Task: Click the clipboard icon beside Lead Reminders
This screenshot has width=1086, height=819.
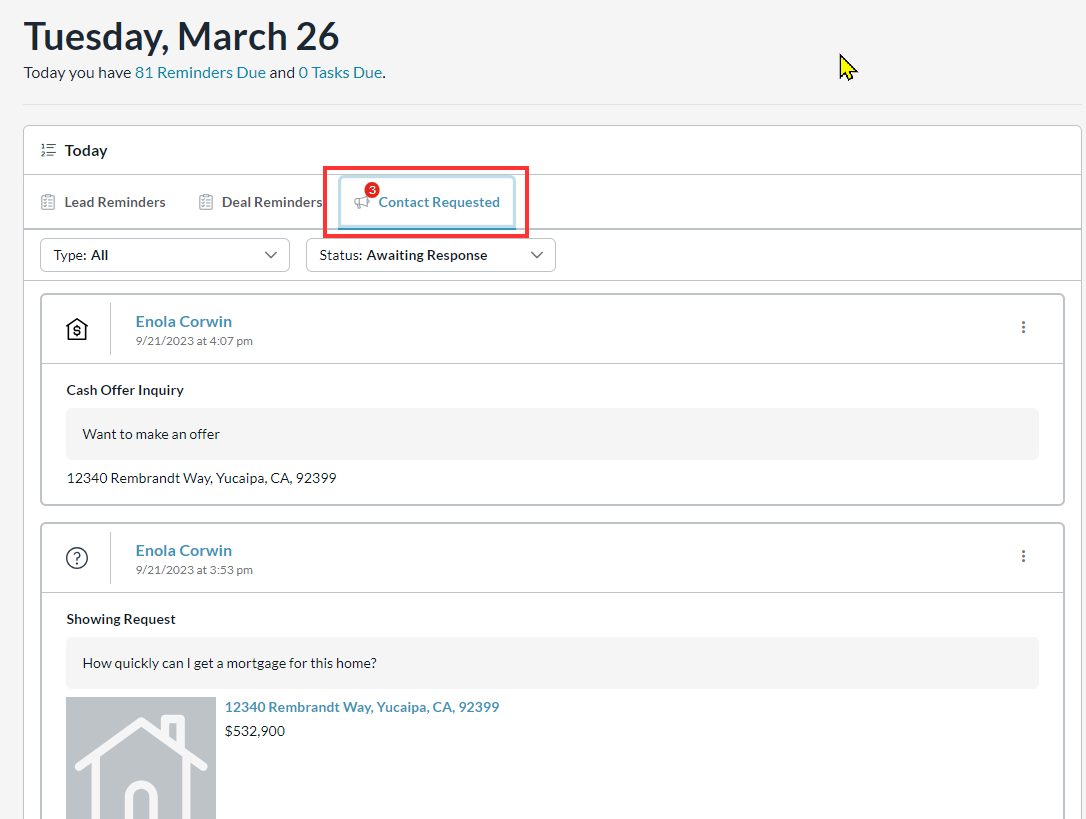Action: (48, 202)
